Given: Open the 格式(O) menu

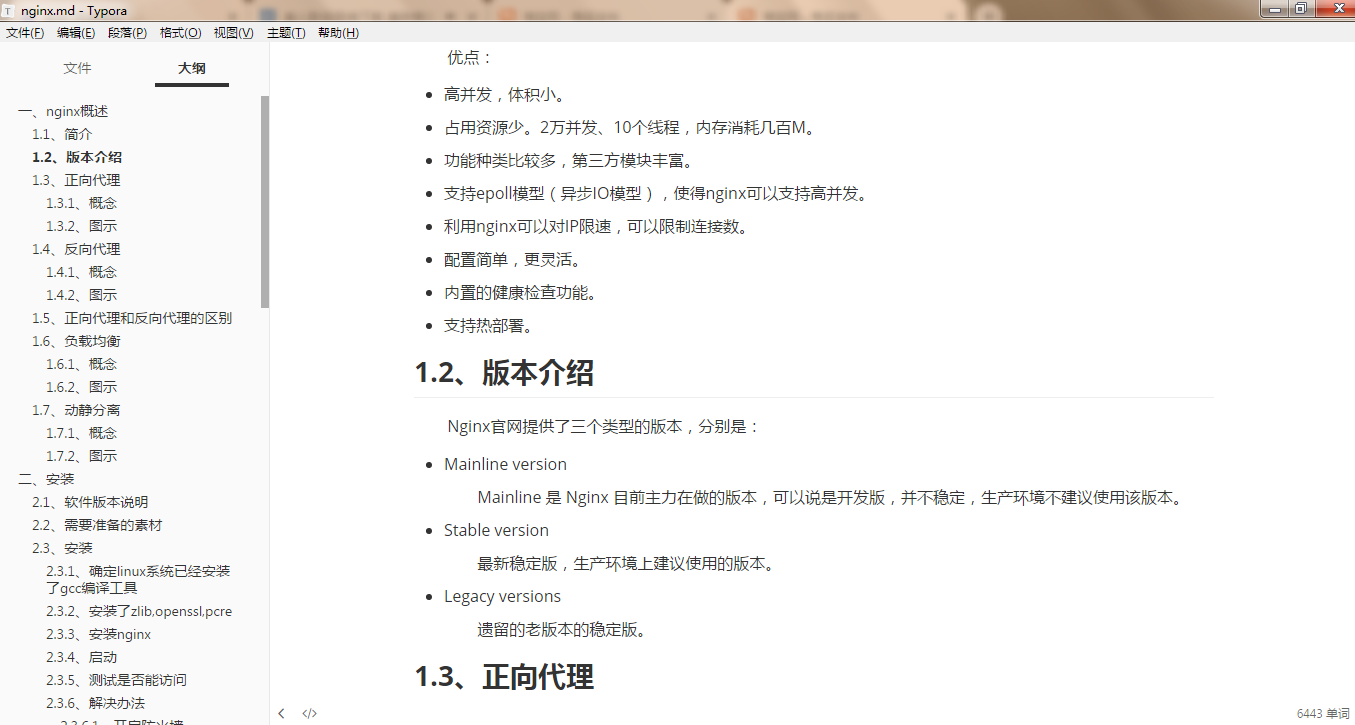Looking at the screenshot, I should point(179,32).
